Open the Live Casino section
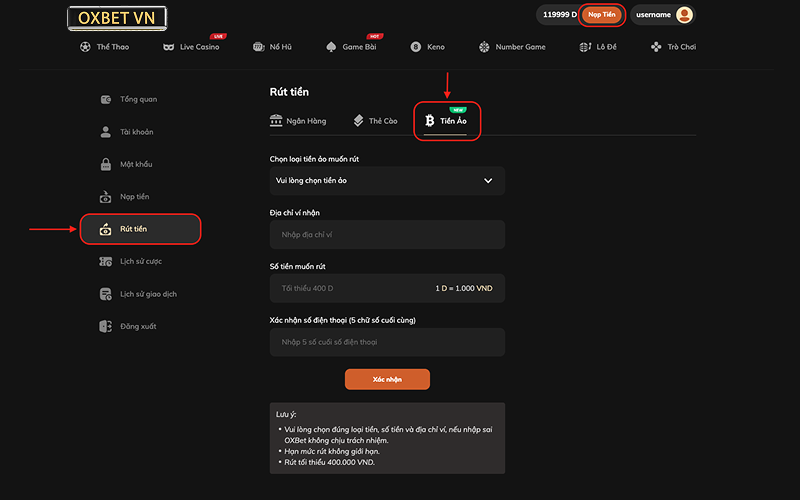The width and height of the screenshot is (800, 500). [x=191, y=47]
